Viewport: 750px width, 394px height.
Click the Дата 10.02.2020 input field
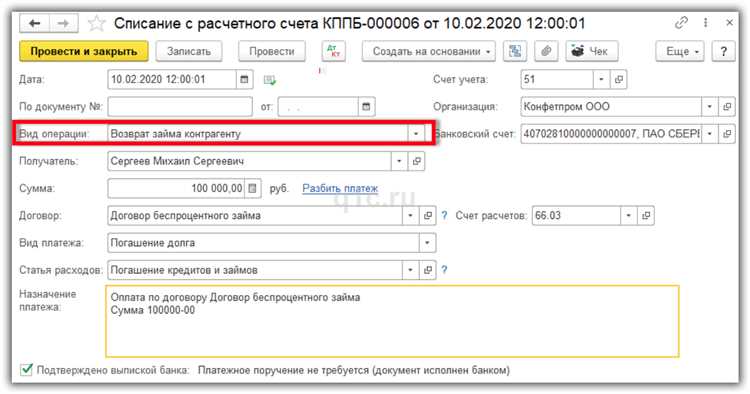[x=172, y=79]
